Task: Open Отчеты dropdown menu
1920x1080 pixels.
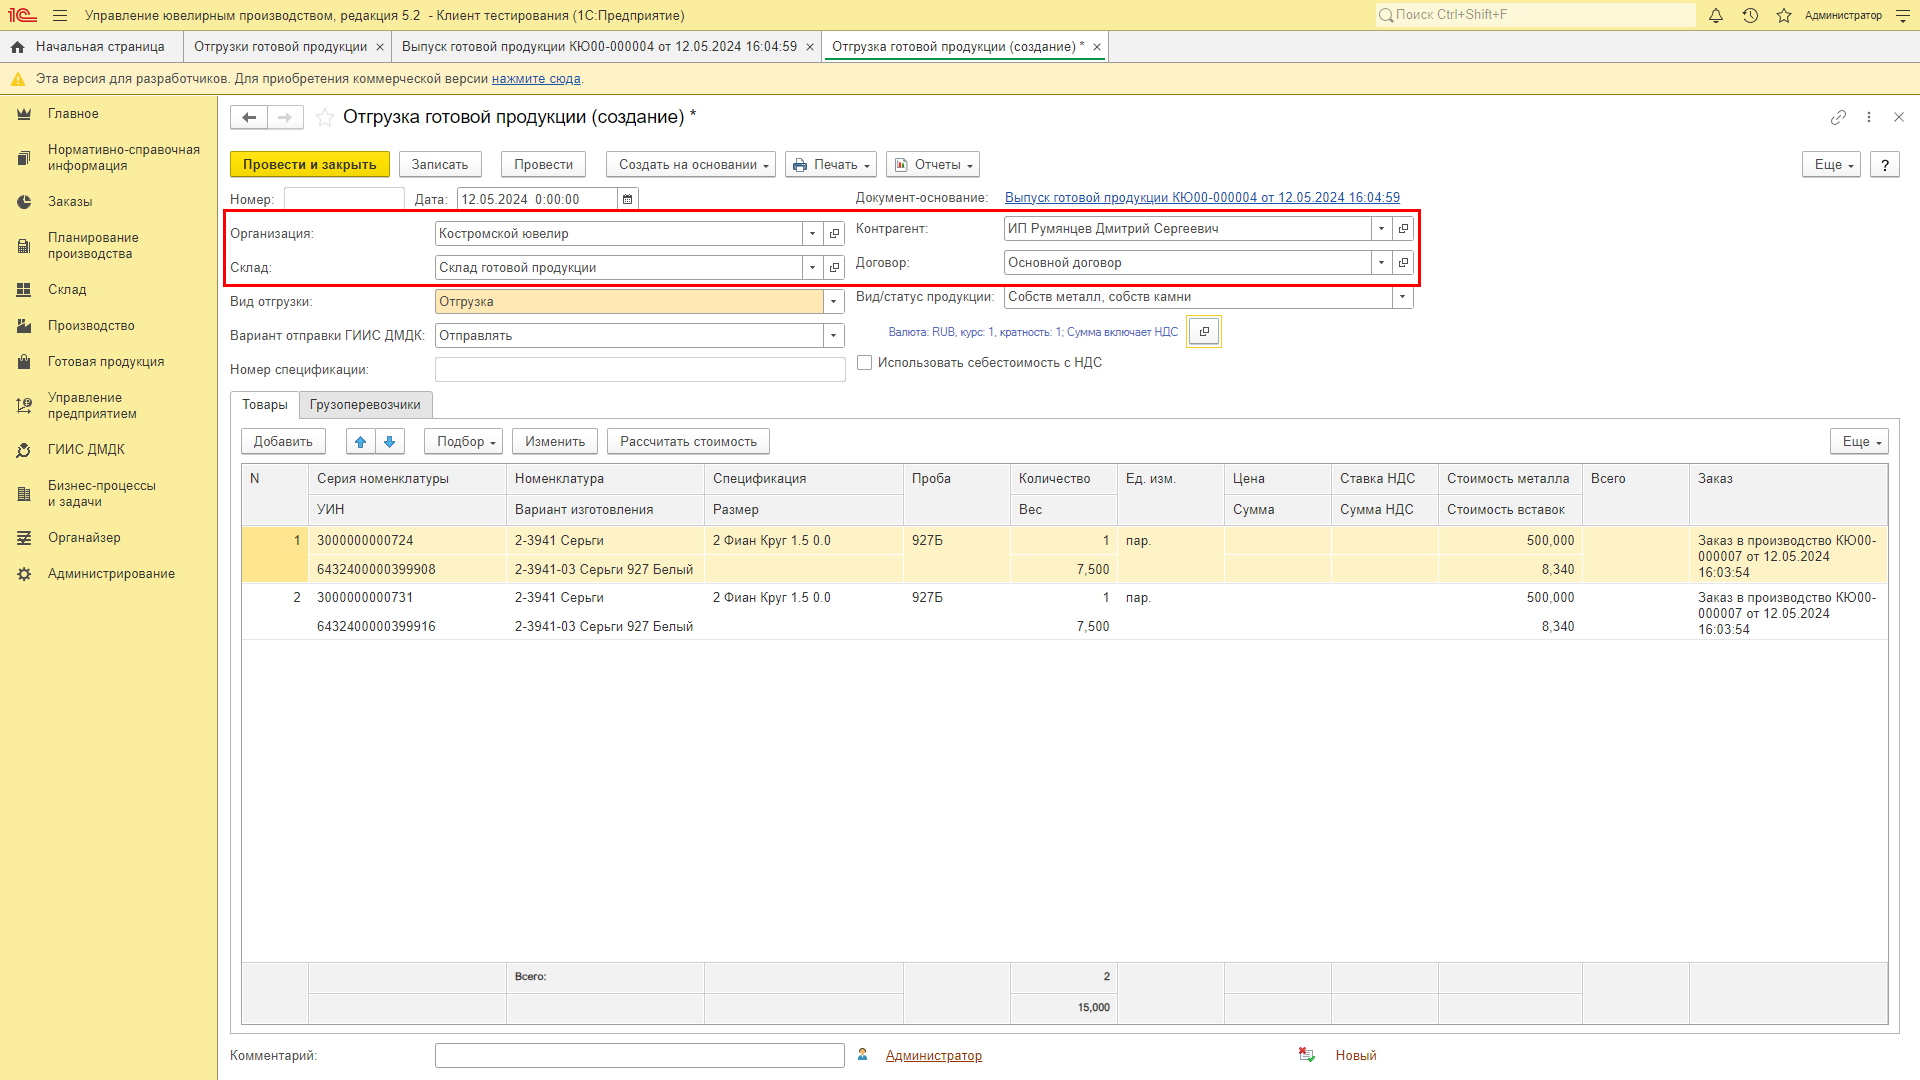Action: tap(933, 165)
